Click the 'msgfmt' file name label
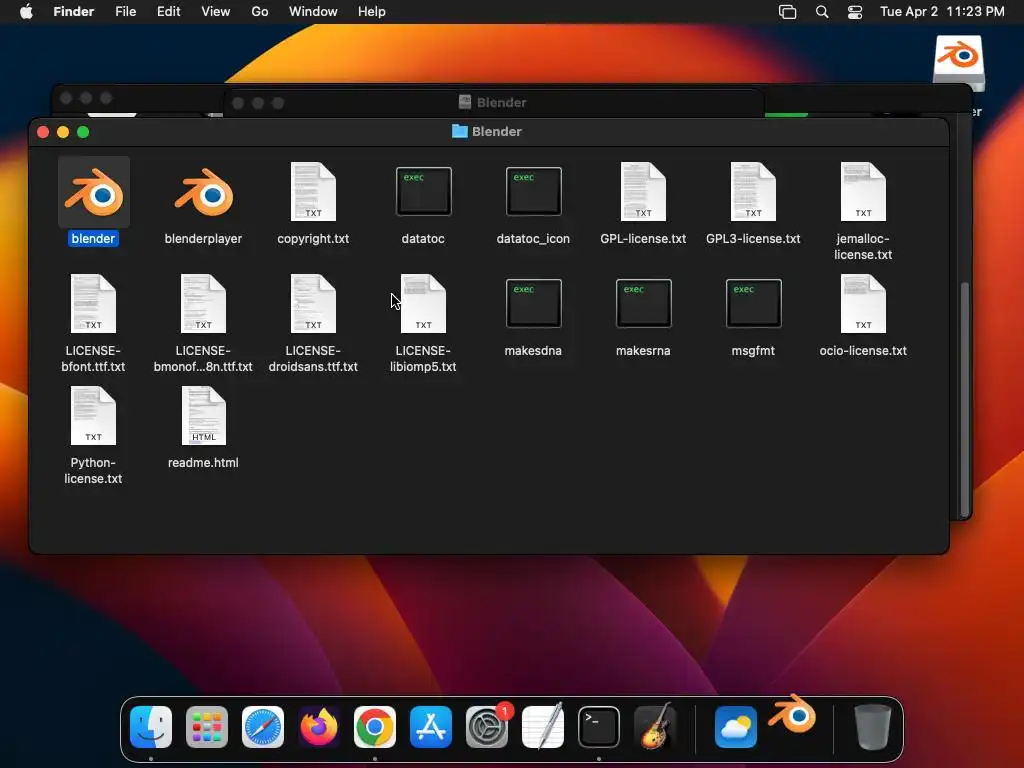 pyautogui.click(x=753, y=351)
